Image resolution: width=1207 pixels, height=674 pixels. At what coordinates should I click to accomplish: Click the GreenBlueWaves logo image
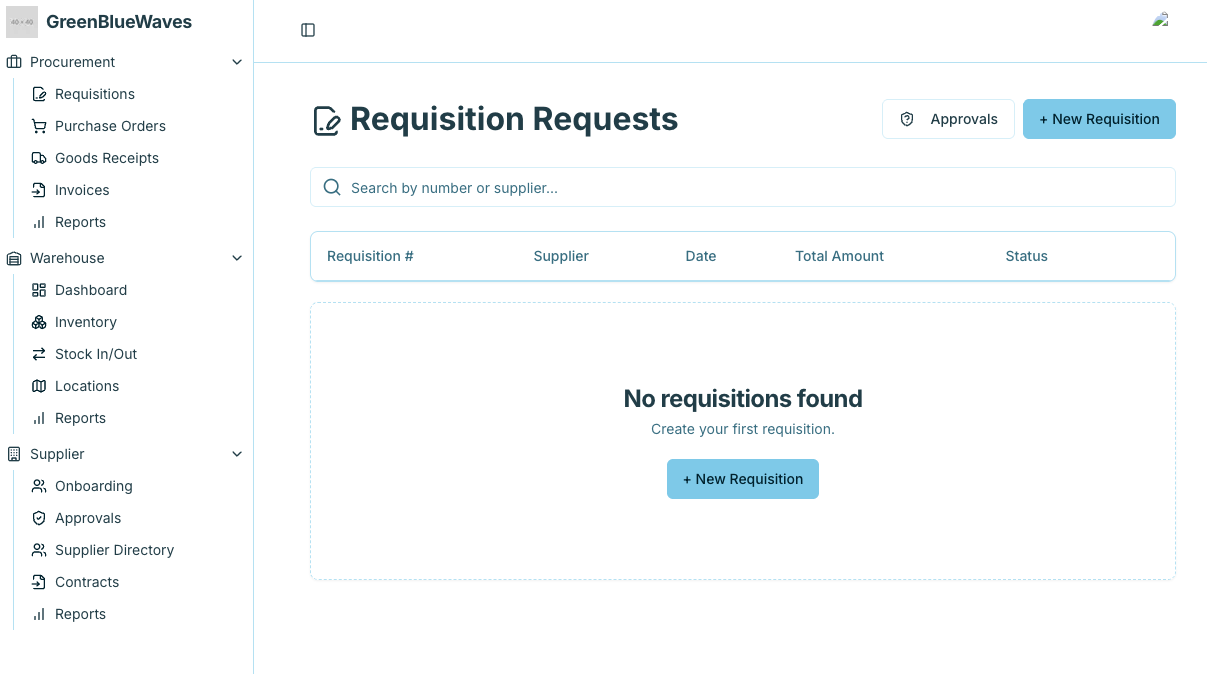[22, 22]
